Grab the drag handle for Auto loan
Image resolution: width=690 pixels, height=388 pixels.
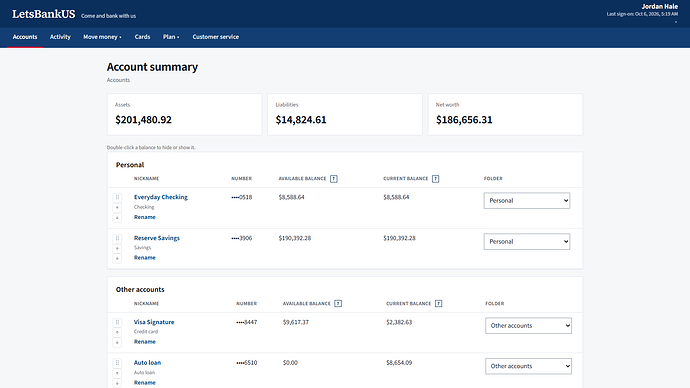[117, 363]
